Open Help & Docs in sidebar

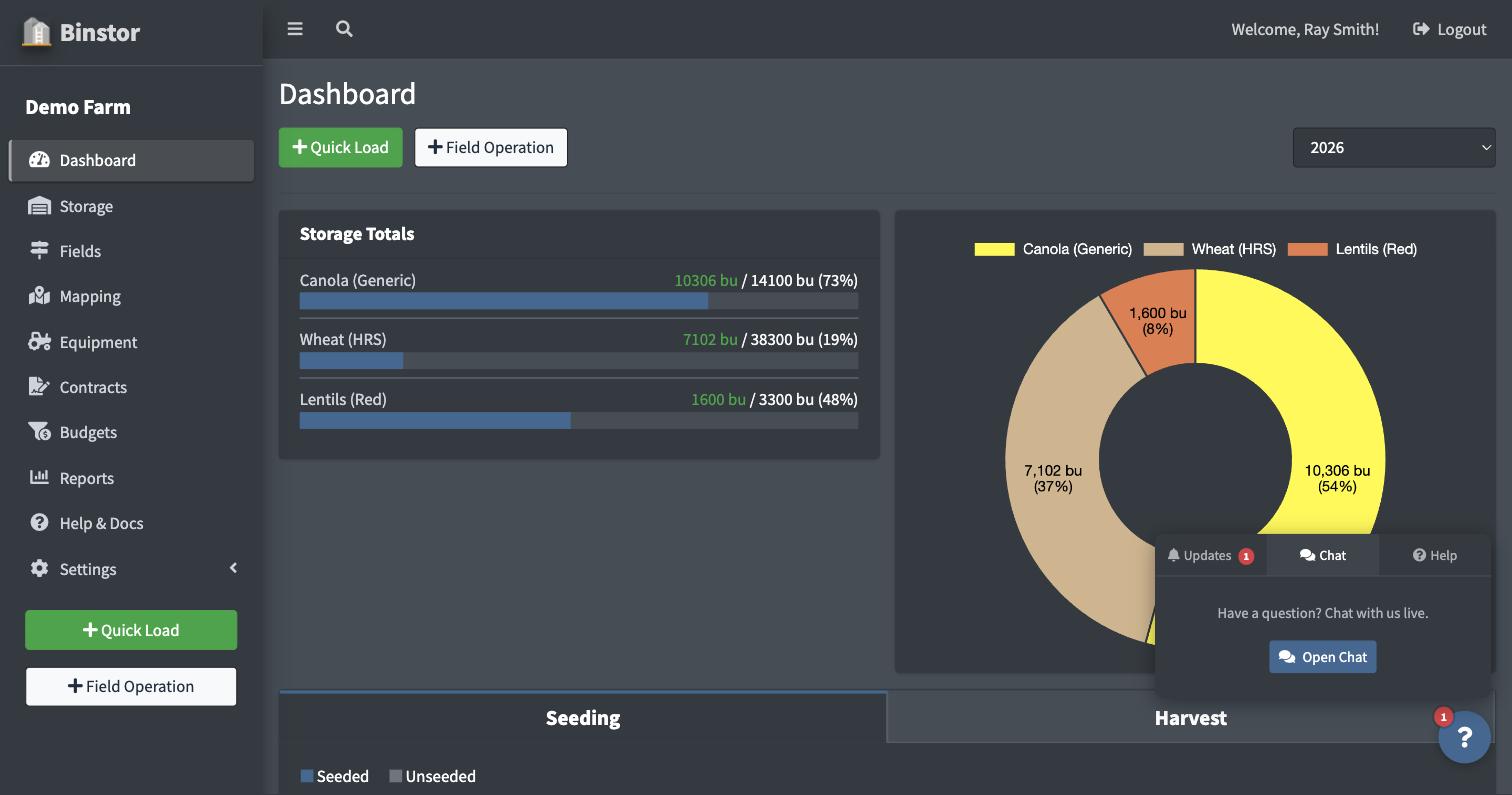(131, 523)
